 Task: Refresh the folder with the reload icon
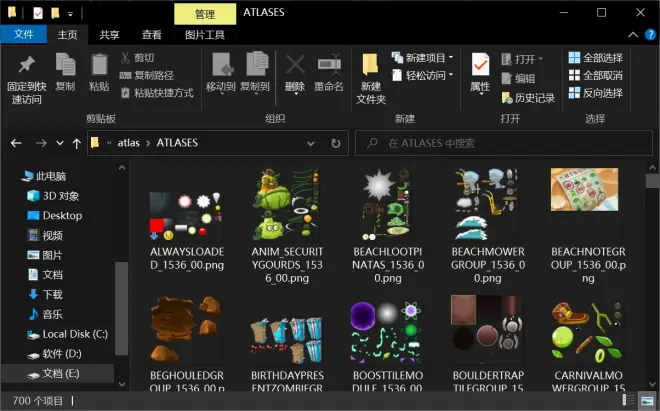pos(336,144)
